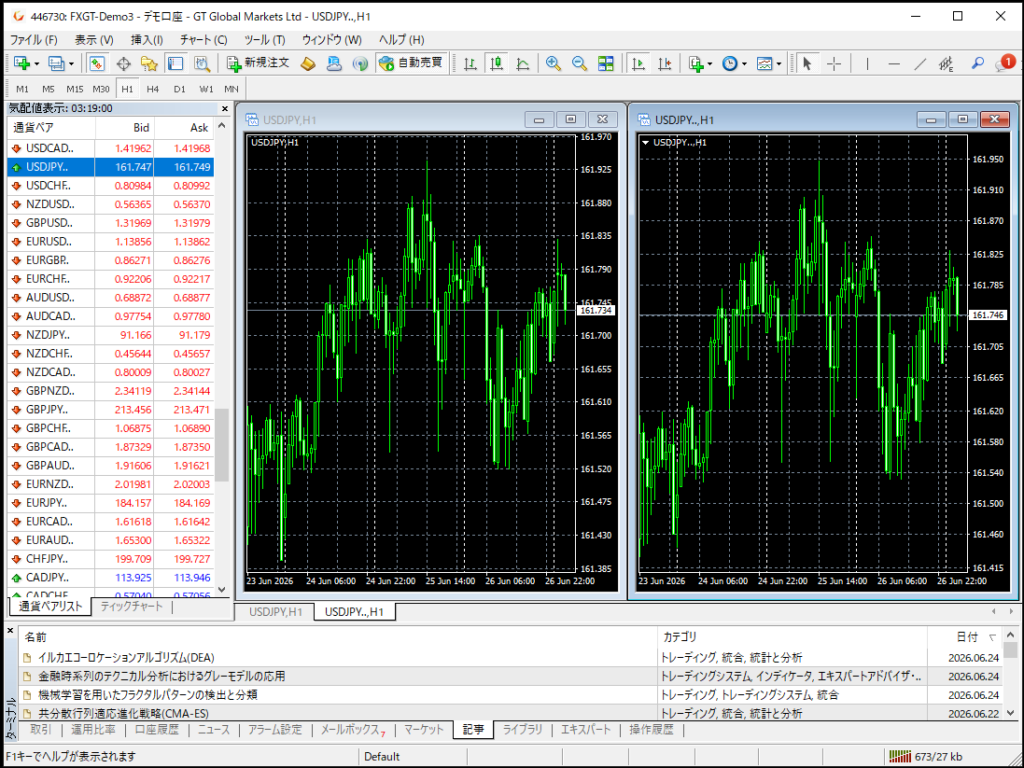Toggle the Market Watch panel visibility icon

pos(97,63)
